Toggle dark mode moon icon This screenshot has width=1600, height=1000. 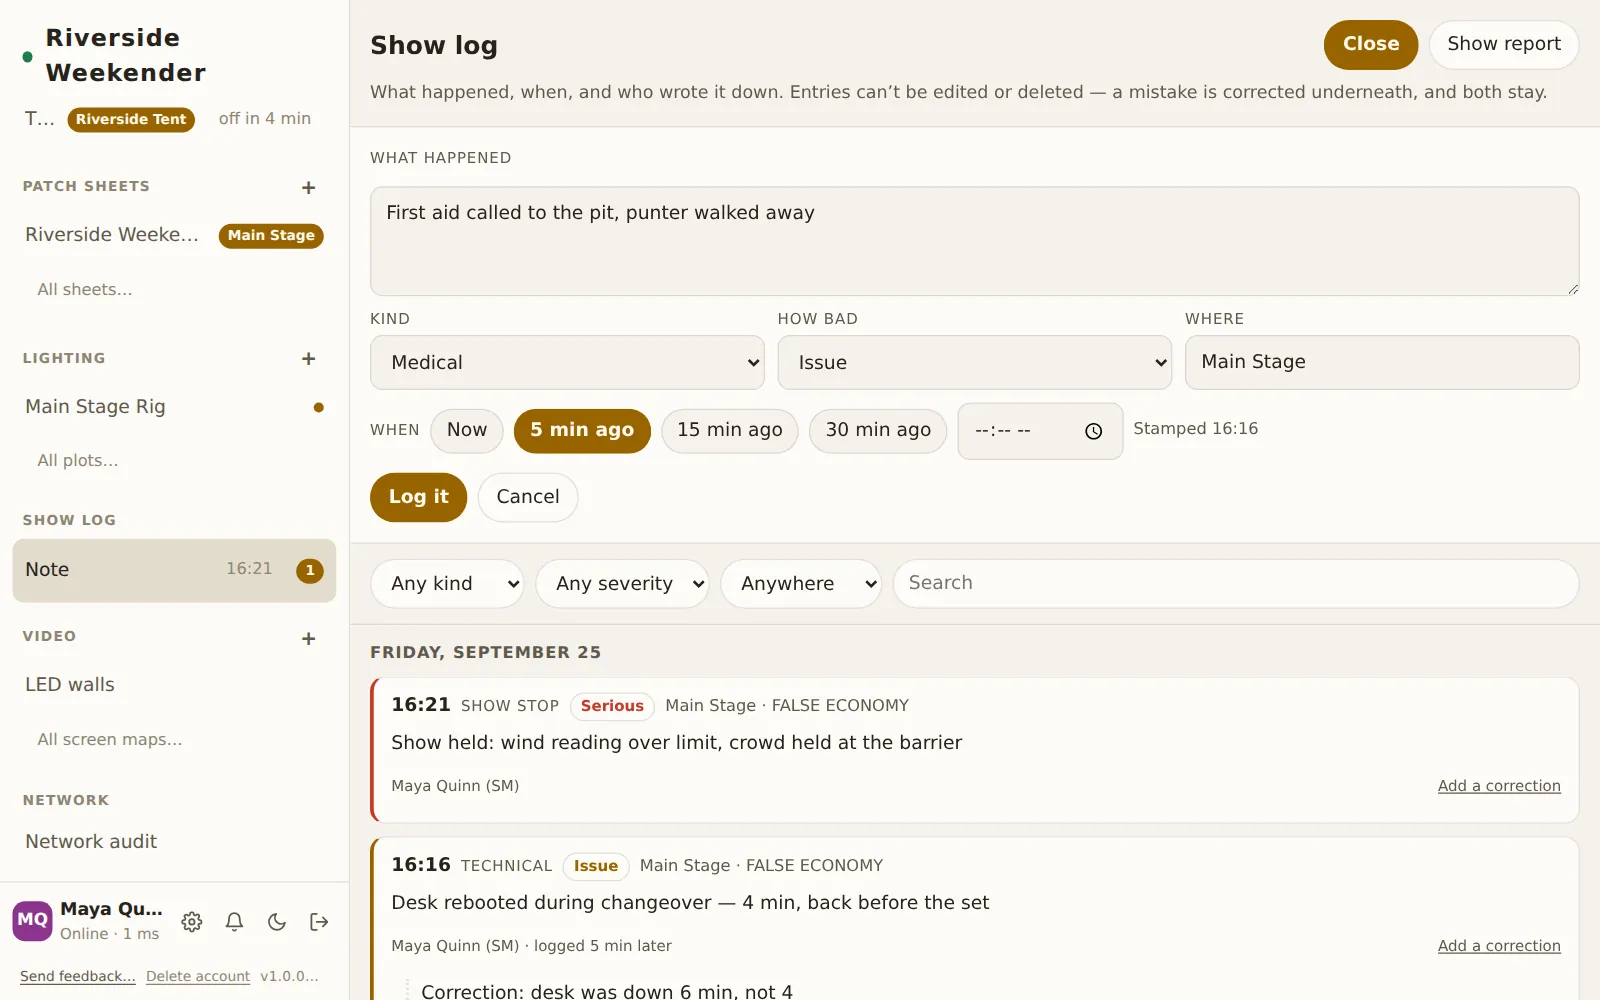tap(277, 922)
